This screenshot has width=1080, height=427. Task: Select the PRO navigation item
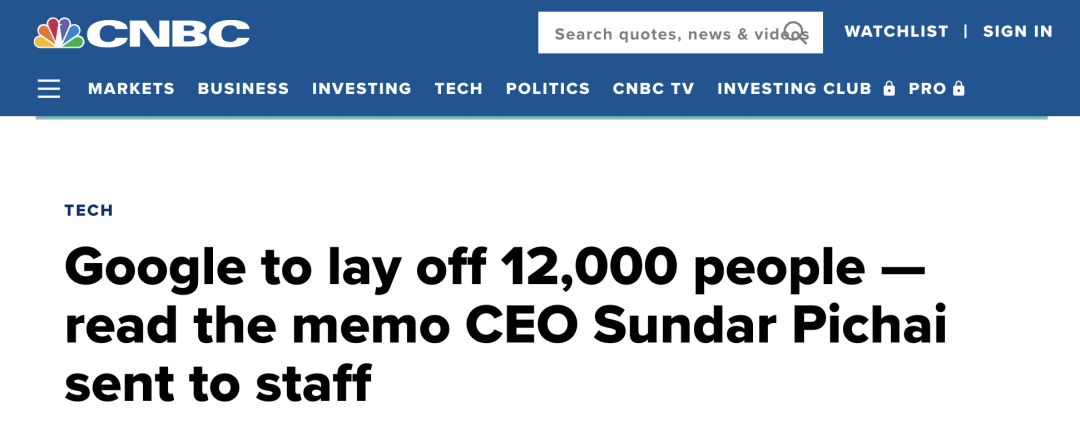click(x=926, y=89)
